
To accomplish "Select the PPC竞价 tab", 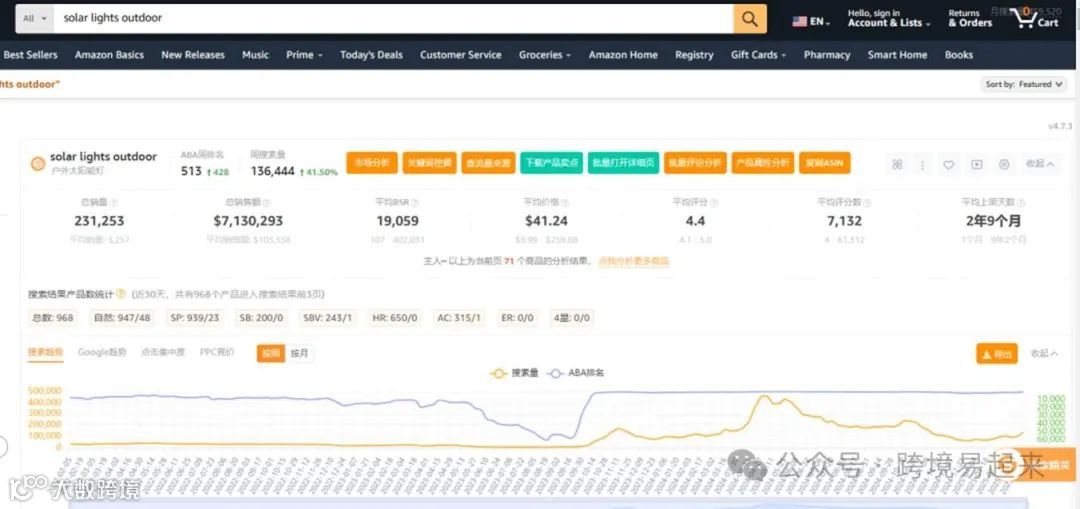I will click(217, 352).
